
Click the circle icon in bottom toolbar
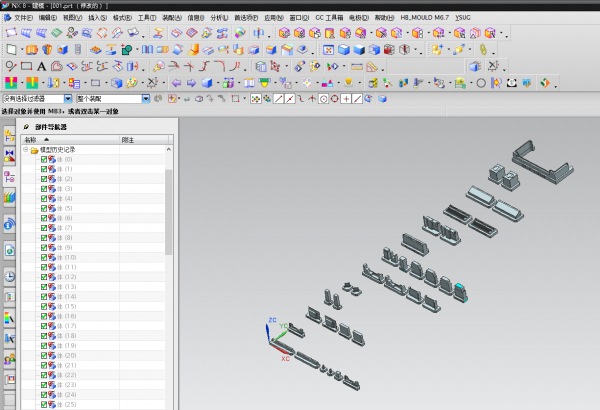(481, 83)
